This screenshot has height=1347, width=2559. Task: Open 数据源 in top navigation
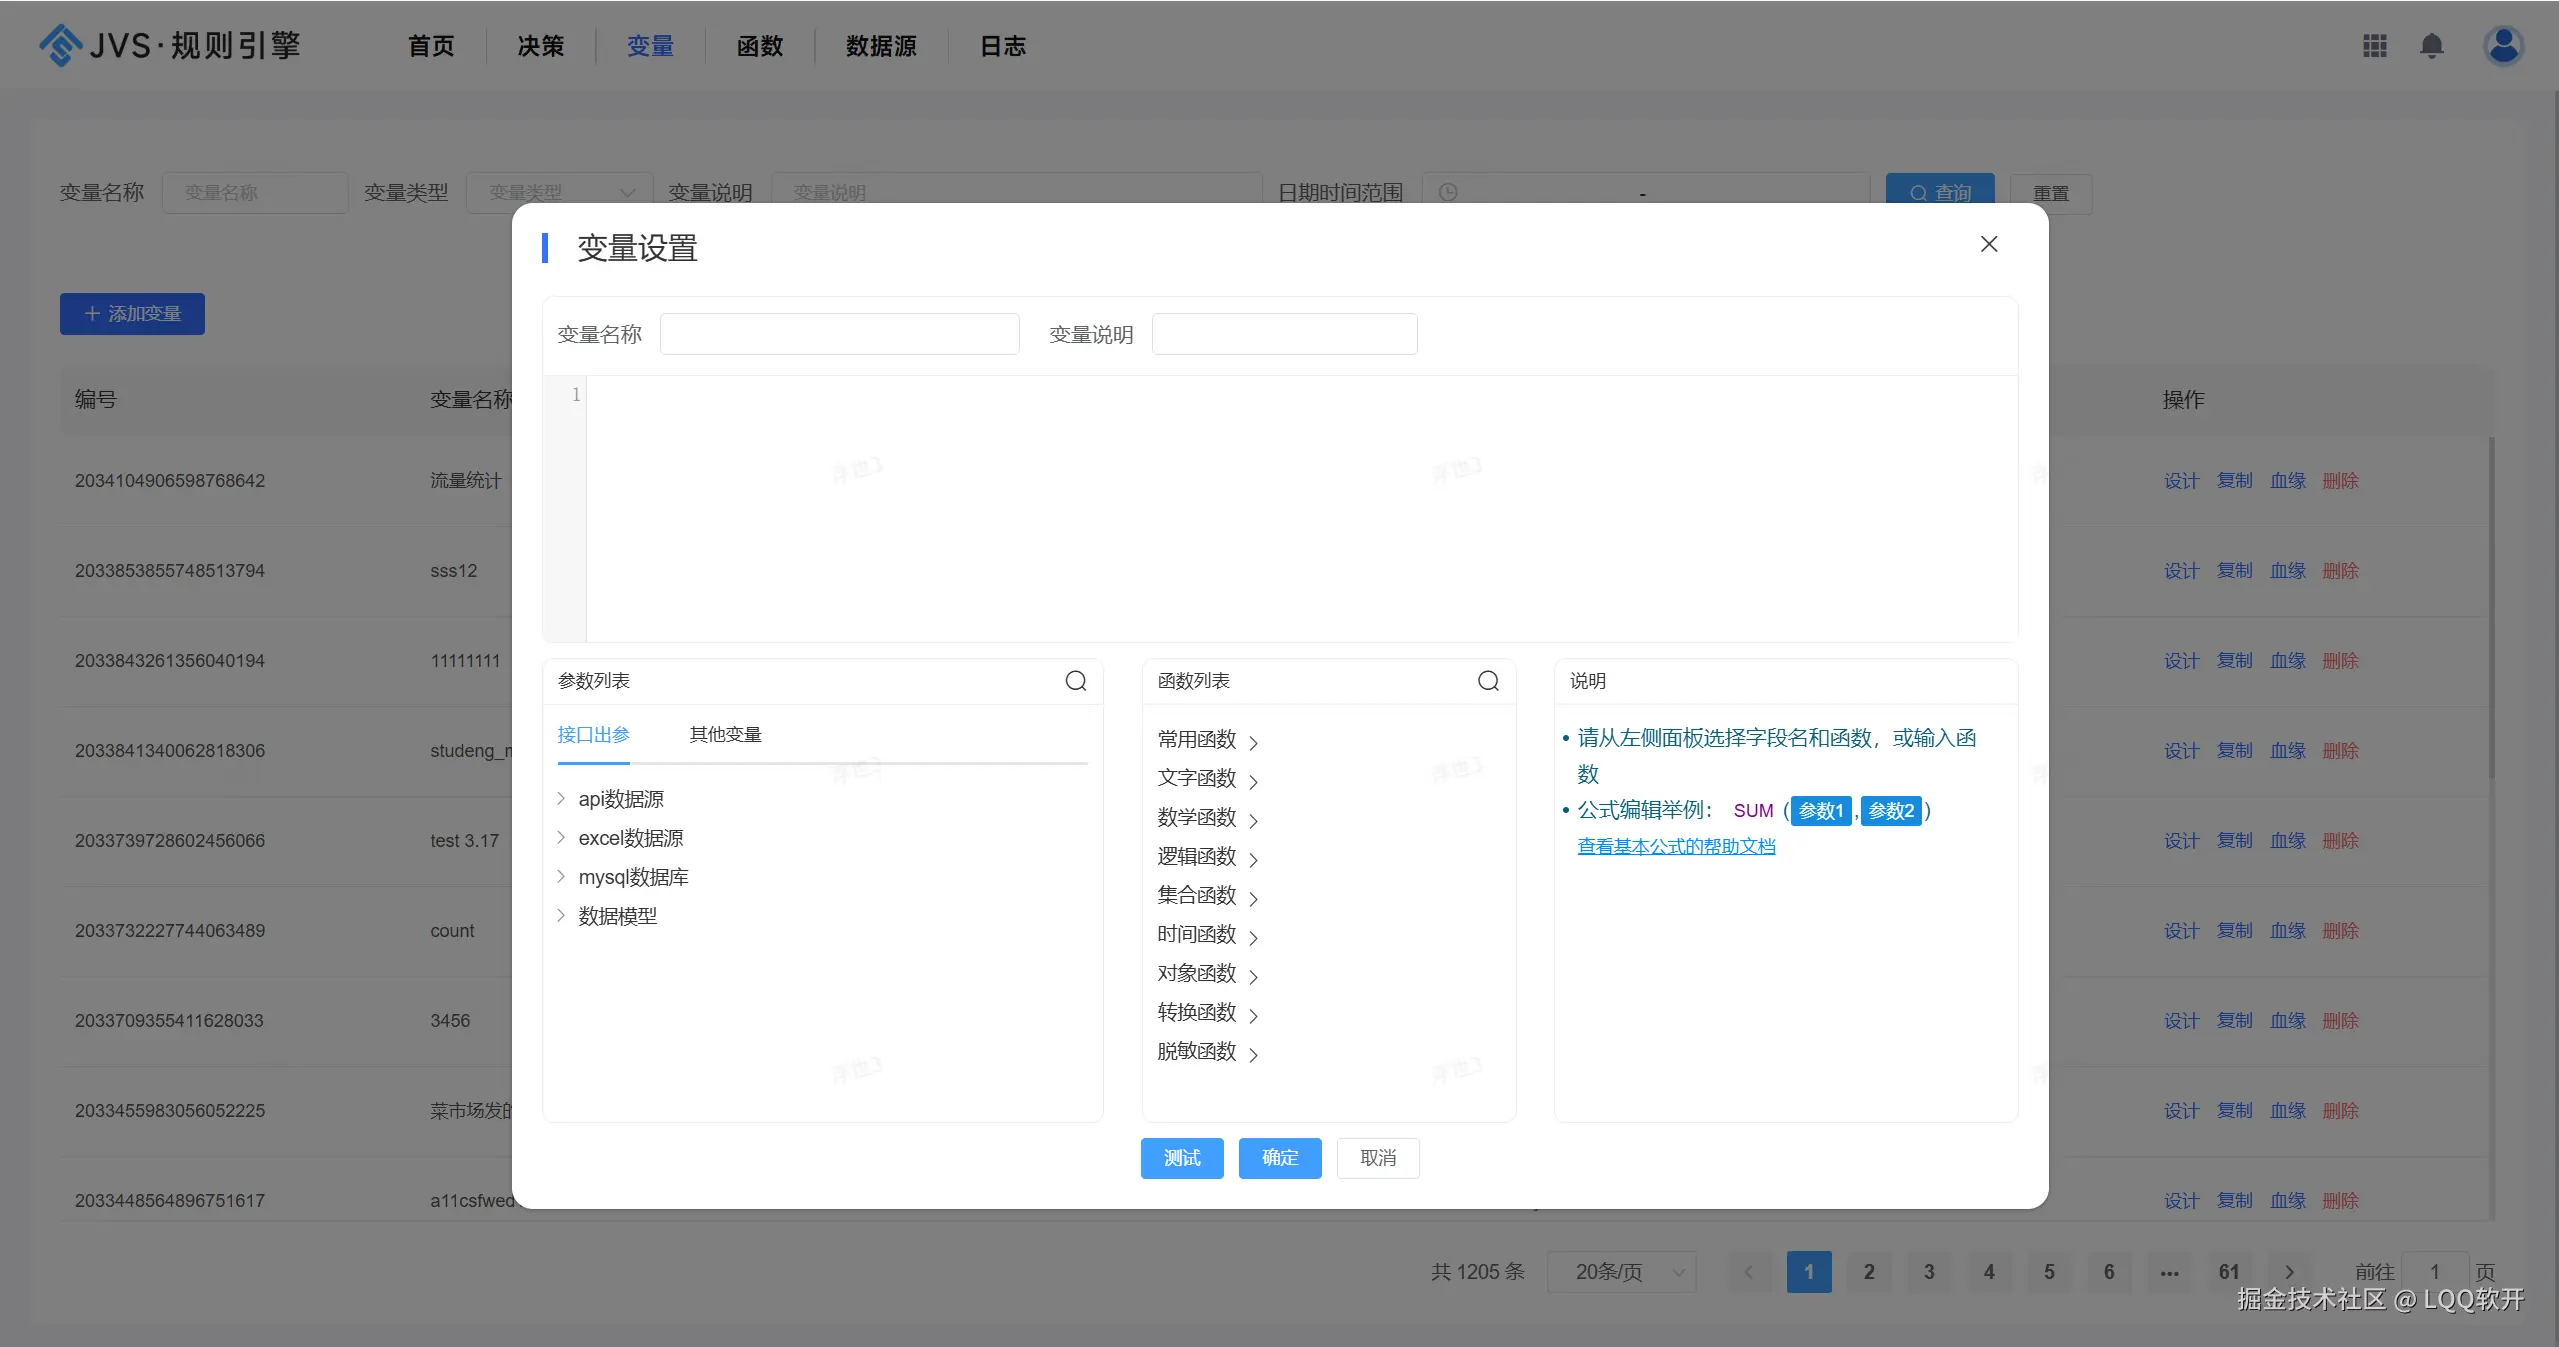pyautogui.click(x=880, y=46)
